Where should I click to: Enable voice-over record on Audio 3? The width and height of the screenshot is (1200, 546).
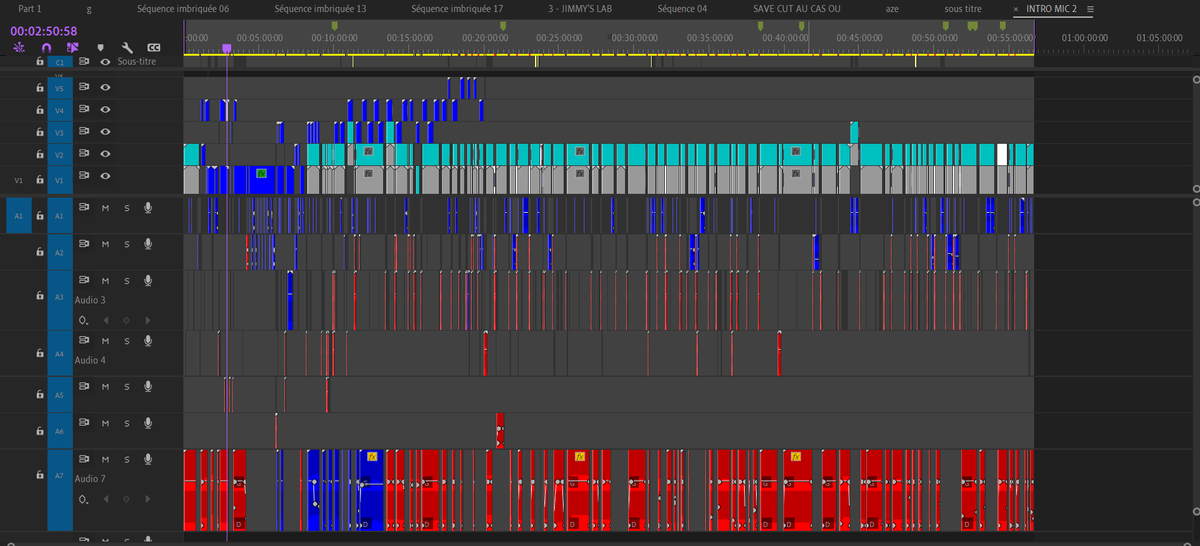tap(148, 280)
